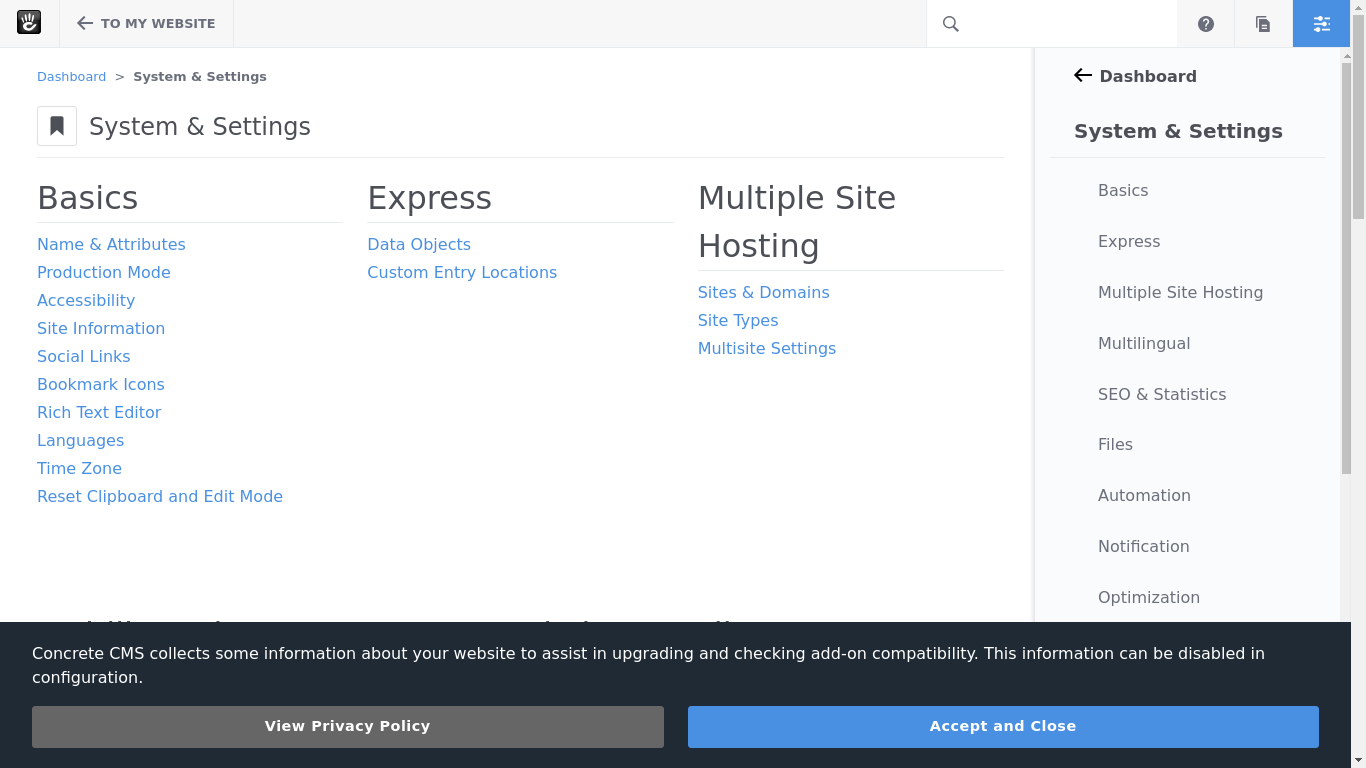Viewport: 1366px width, 768px height.
Task: Toggle the Dashboard sliders panel icon
Action: click(x=1321, y=24)
